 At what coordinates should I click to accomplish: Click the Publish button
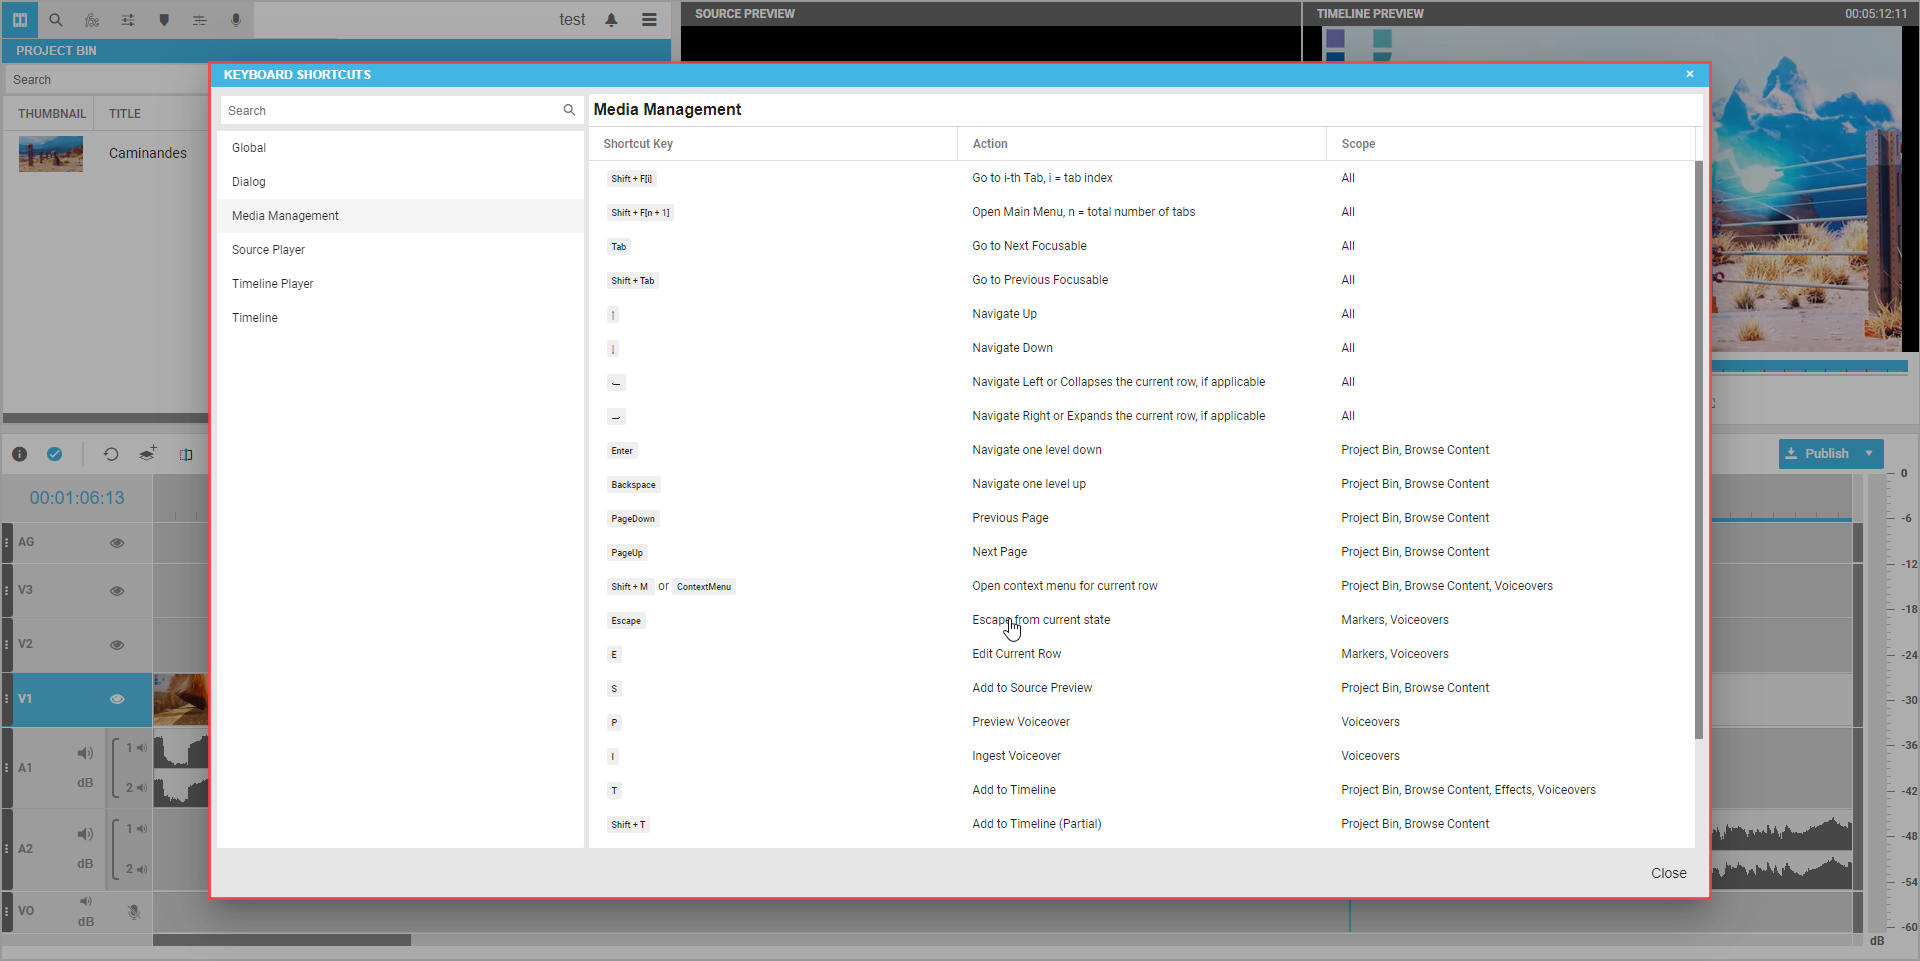(x=1818, y=453)
